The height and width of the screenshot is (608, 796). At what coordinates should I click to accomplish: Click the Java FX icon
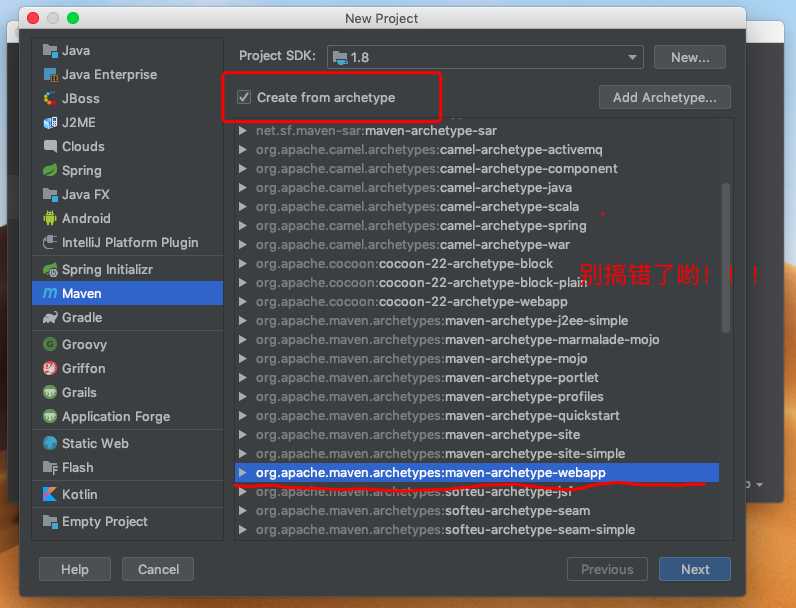[50, 194]
